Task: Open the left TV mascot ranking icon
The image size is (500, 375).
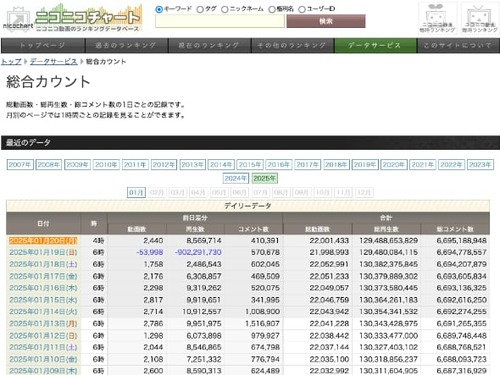Action: coord(437,18)
